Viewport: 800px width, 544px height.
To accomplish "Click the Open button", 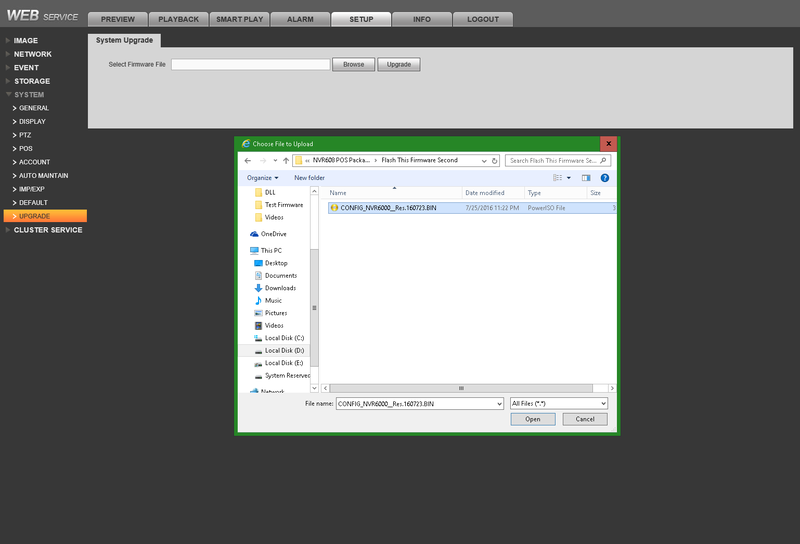I will [x=532, y=419].
